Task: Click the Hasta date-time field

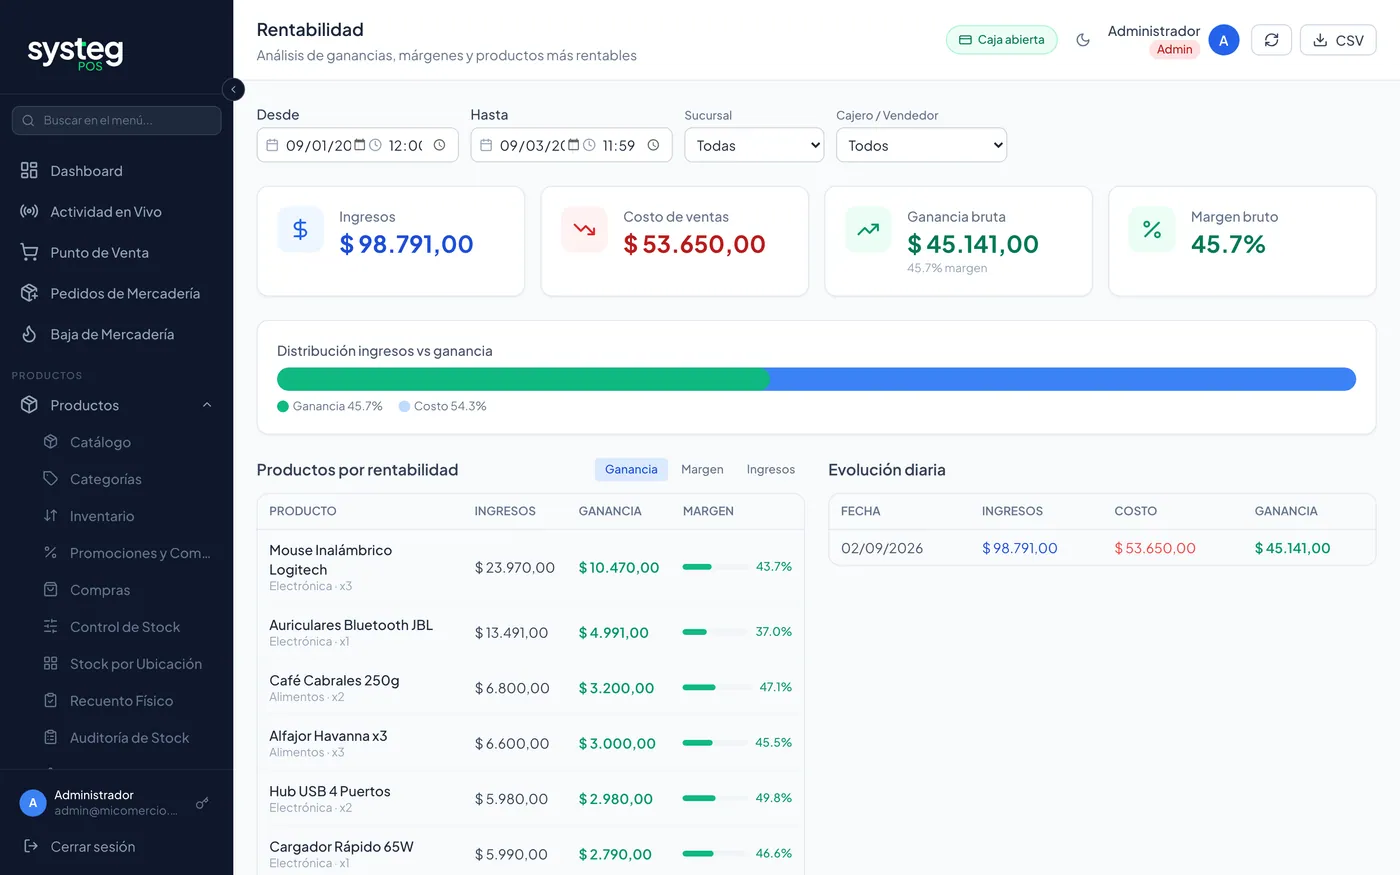Action: click(x=571, y=145)
